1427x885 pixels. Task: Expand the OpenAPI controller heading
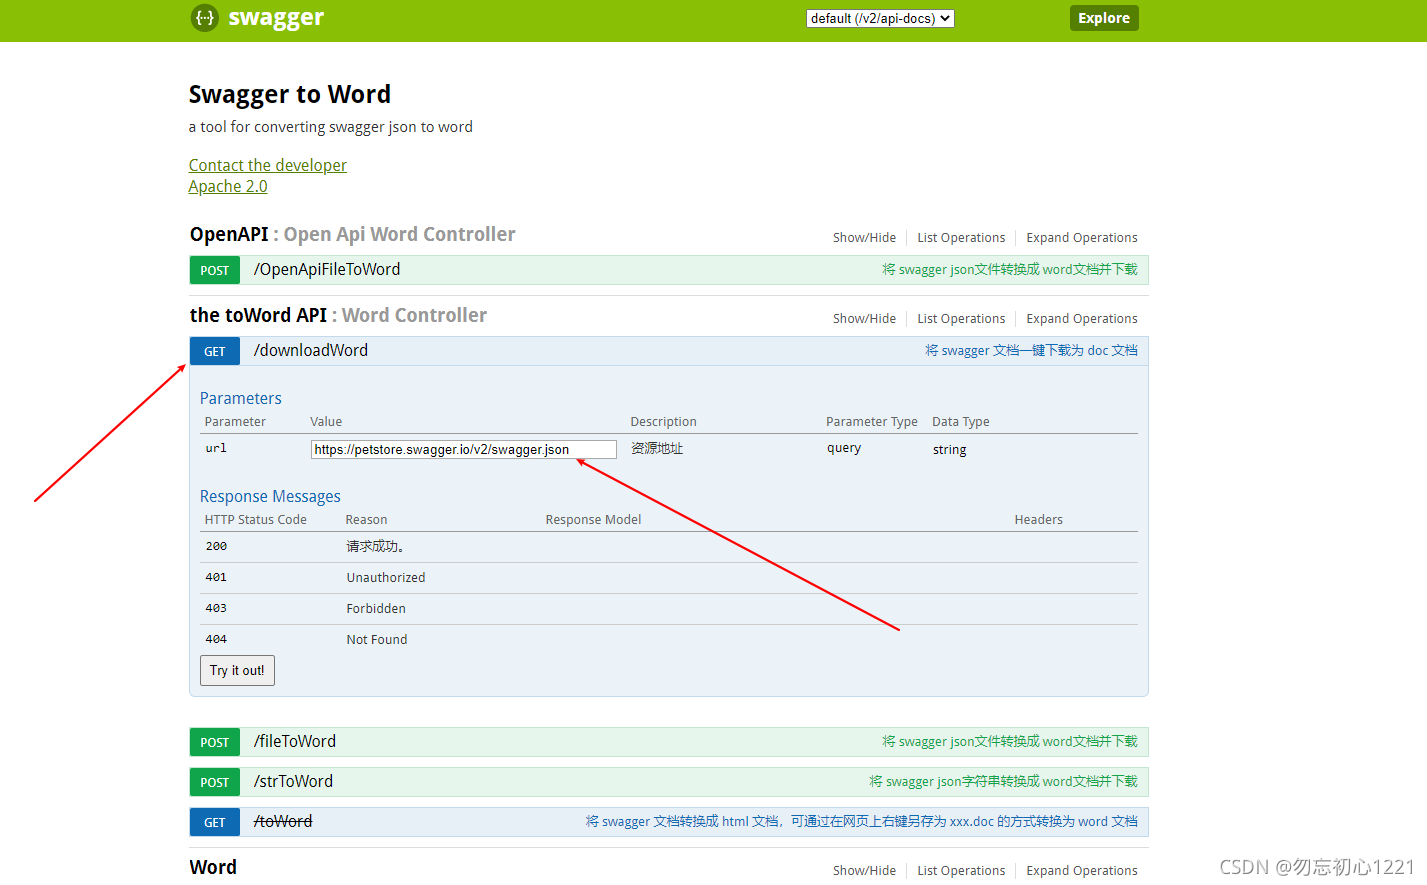click(353, 234)
